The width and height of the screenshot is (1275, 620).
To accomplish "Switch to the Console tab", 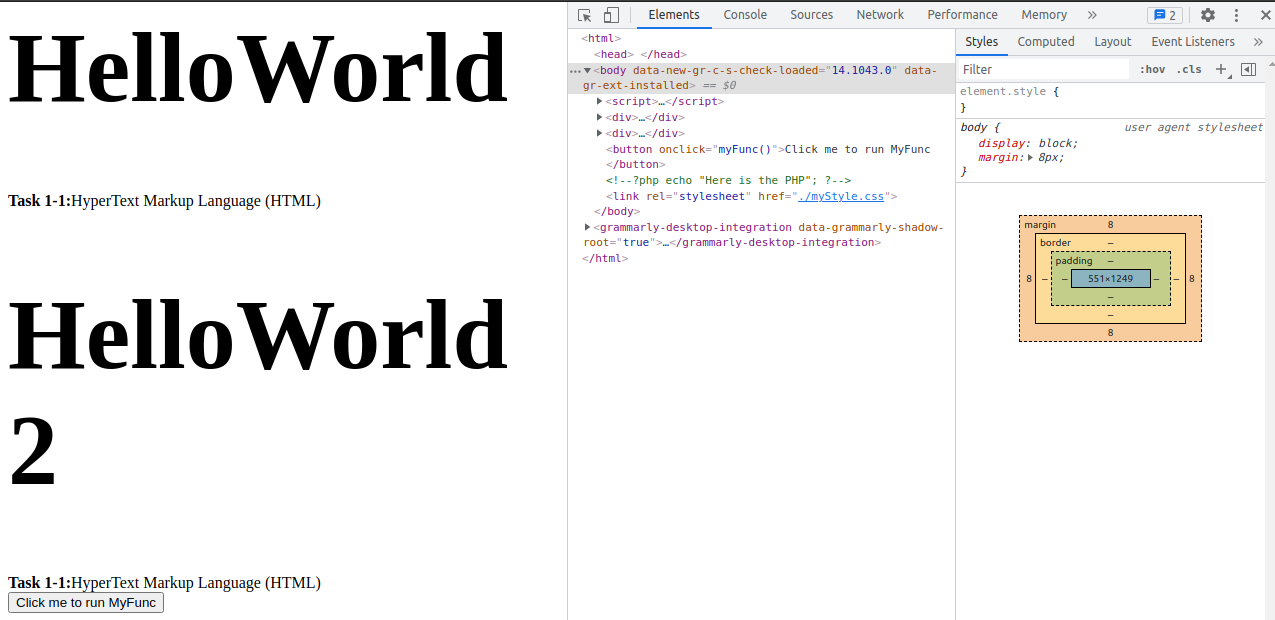I will pyautogui.click(x=745, y=15).
